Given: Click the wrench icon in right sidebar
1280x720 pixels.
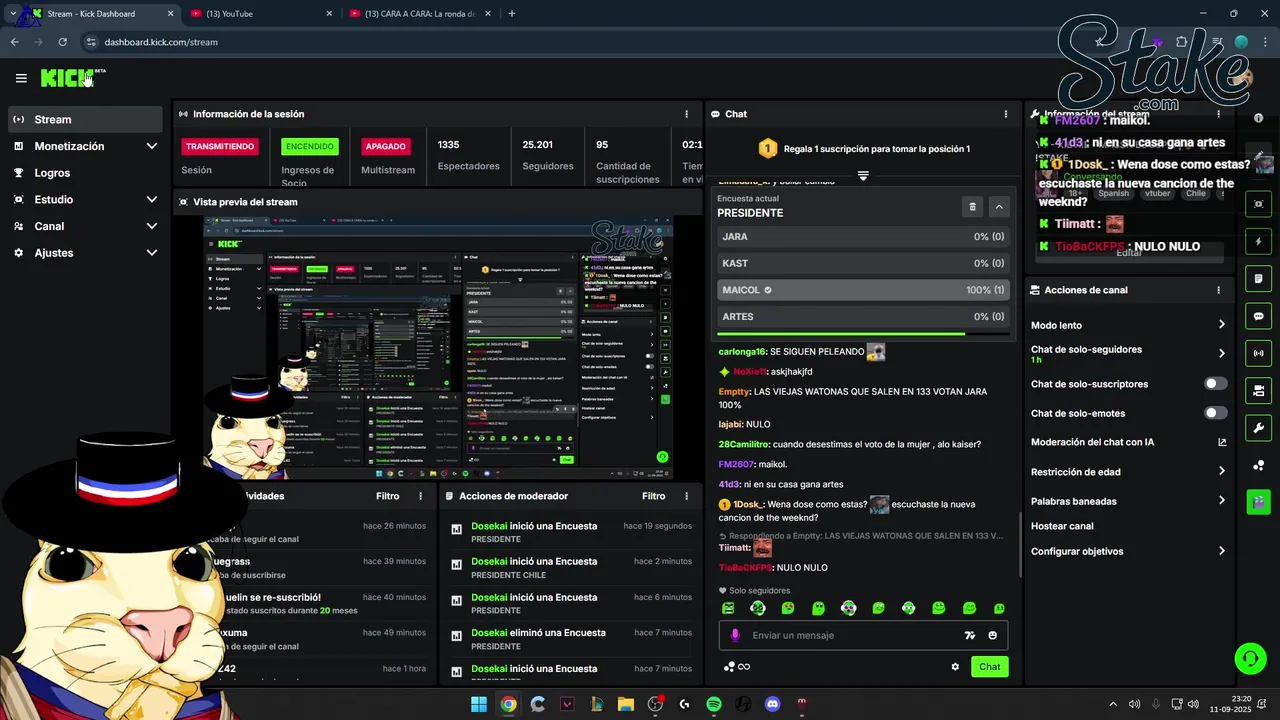Looking at the screenshot, I should (x=1258, y=428).
